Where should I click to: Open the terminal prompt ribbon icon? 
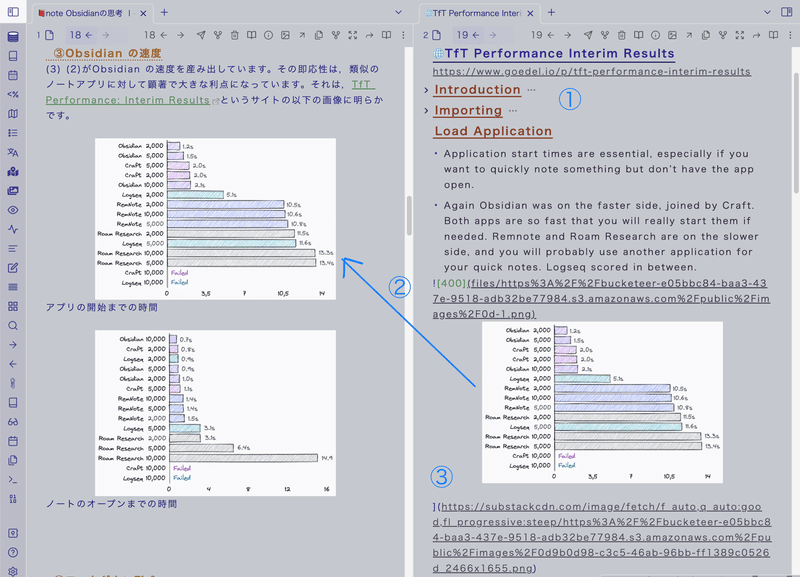(x=13, y=480)
